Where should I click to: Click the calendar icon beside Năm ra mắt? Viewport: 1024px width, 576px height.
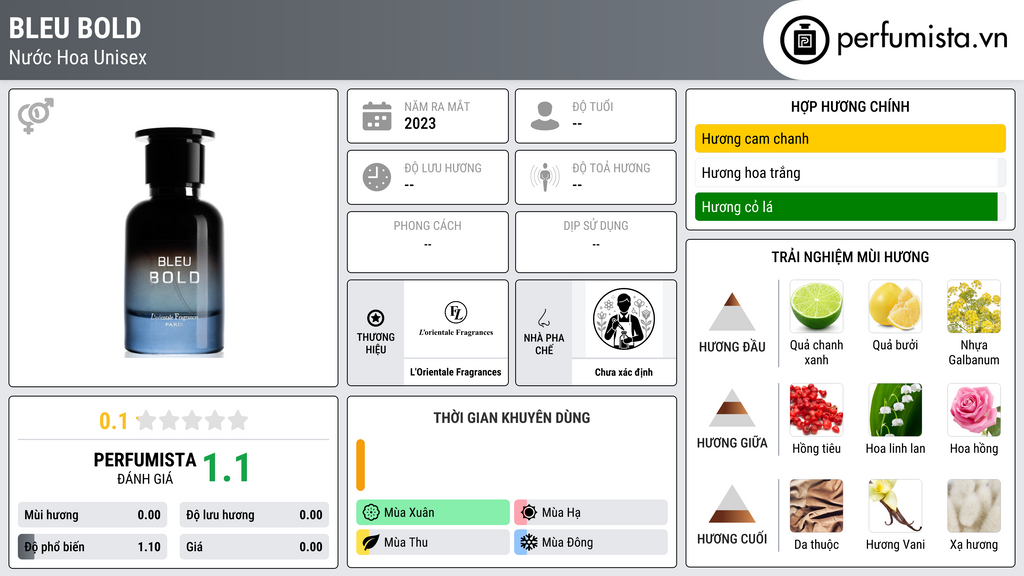coord(377,116)
